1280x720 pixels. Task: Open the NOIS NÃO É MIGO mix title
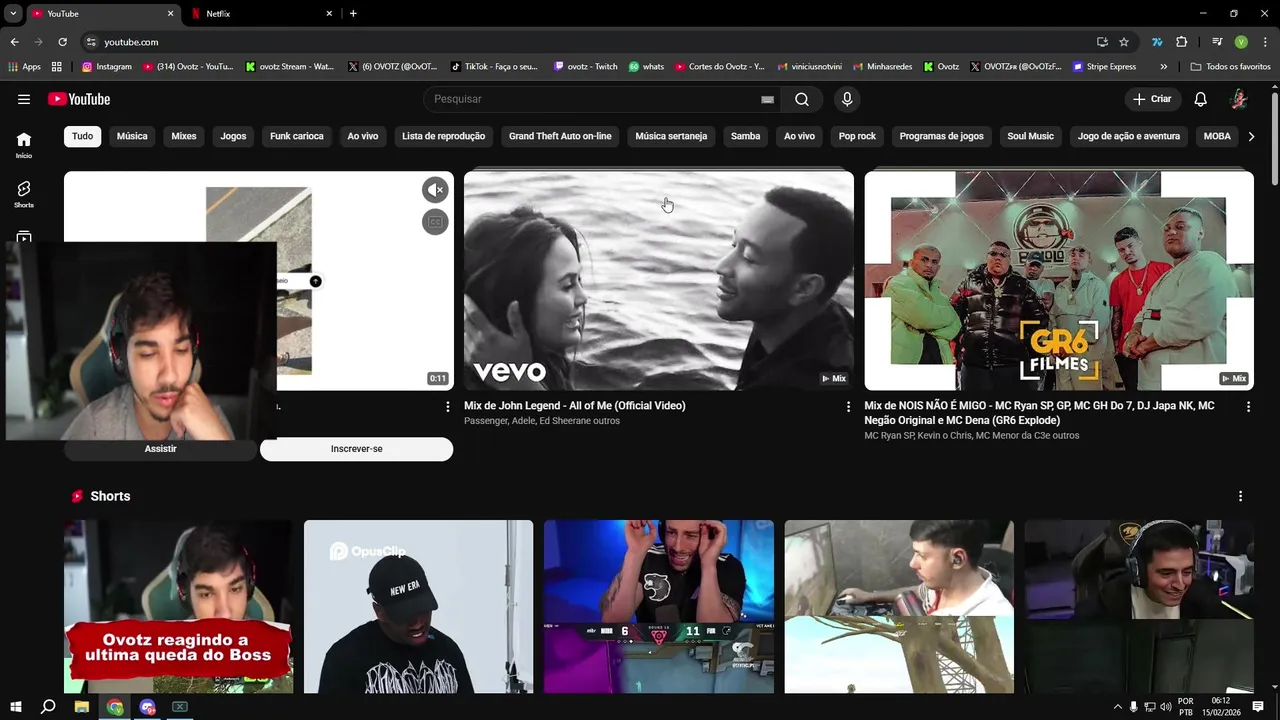pos(1039,412)
